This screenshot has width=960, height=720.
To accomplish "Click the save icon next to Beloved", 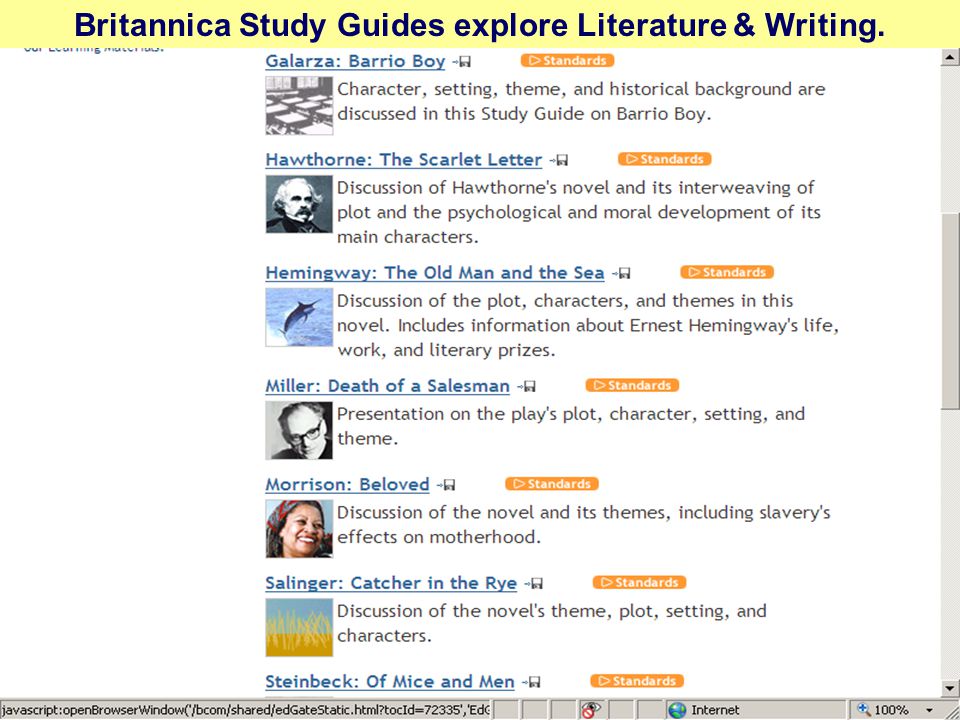I will pos(446,486).
